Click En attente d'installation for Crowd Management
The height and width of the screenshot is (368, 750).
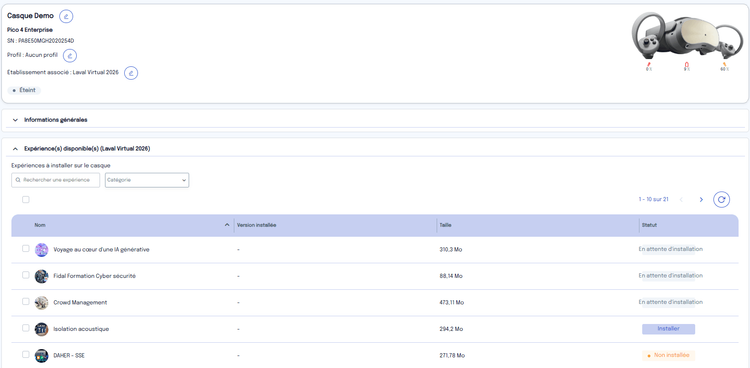click(x=670, y=302)
